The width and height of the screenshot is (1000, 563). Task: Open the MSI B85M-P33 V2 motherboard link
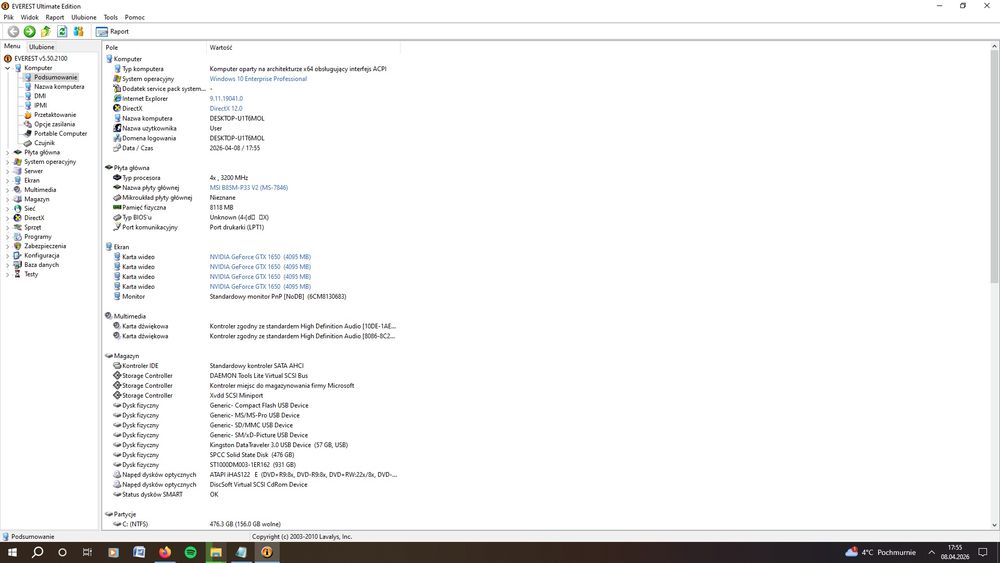249,187
